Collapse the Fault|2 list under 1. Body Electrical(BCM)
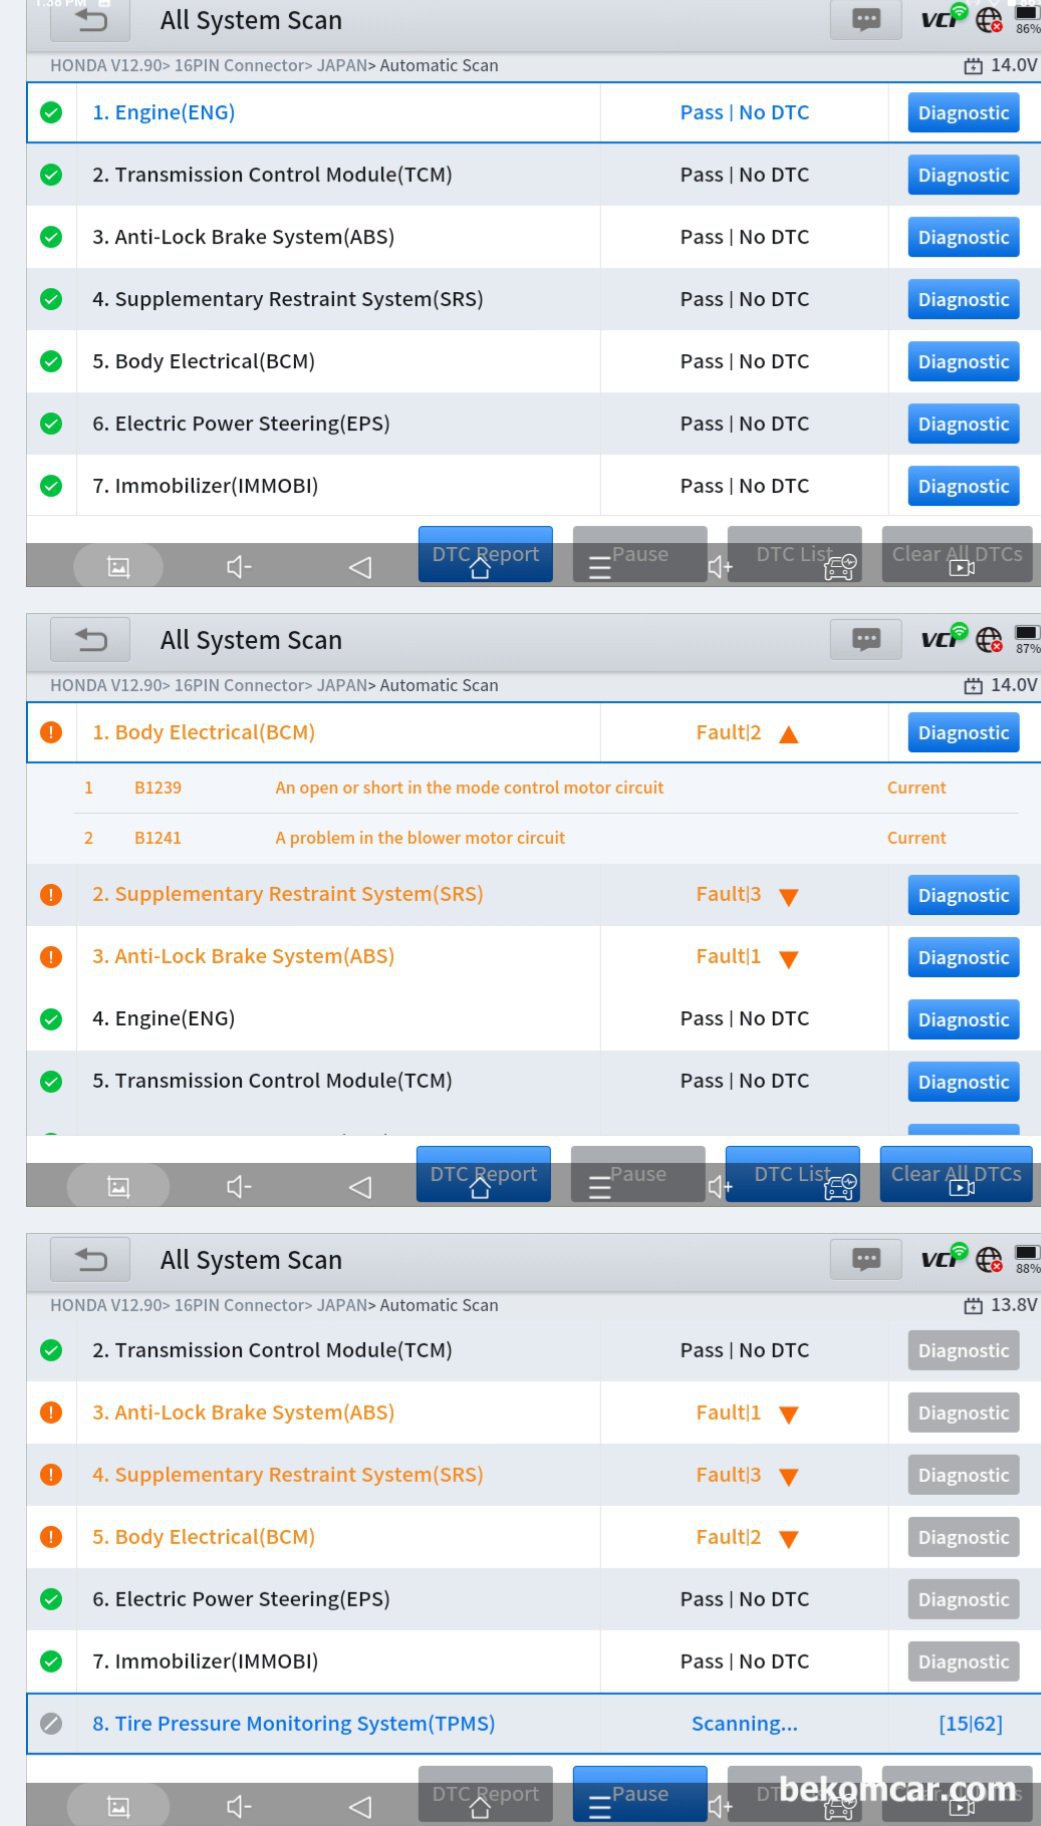 [x=788, y=734]
